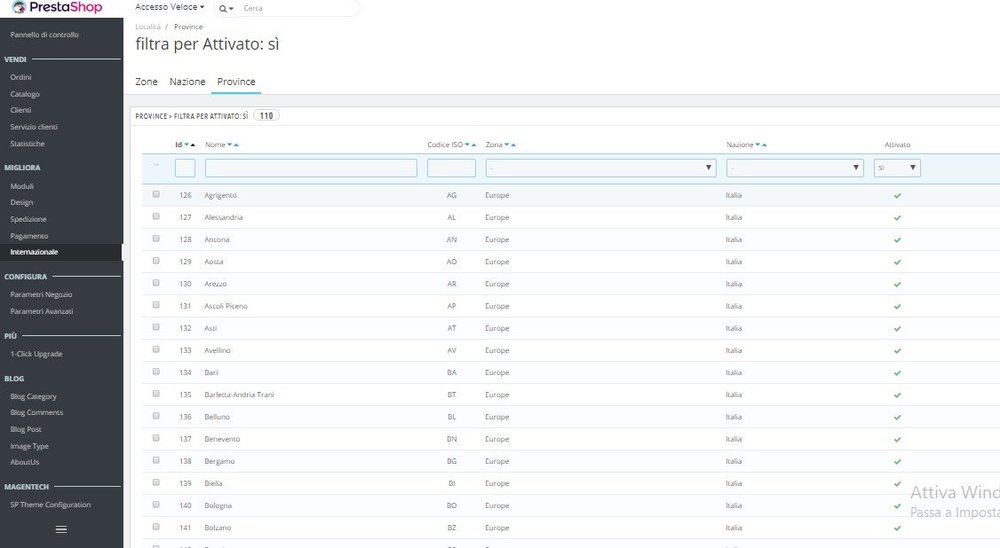Toggle activated checkmark for Avellino
This screenshot has width=1000, height=548.
pyautogui.click(x=897, y=351)
